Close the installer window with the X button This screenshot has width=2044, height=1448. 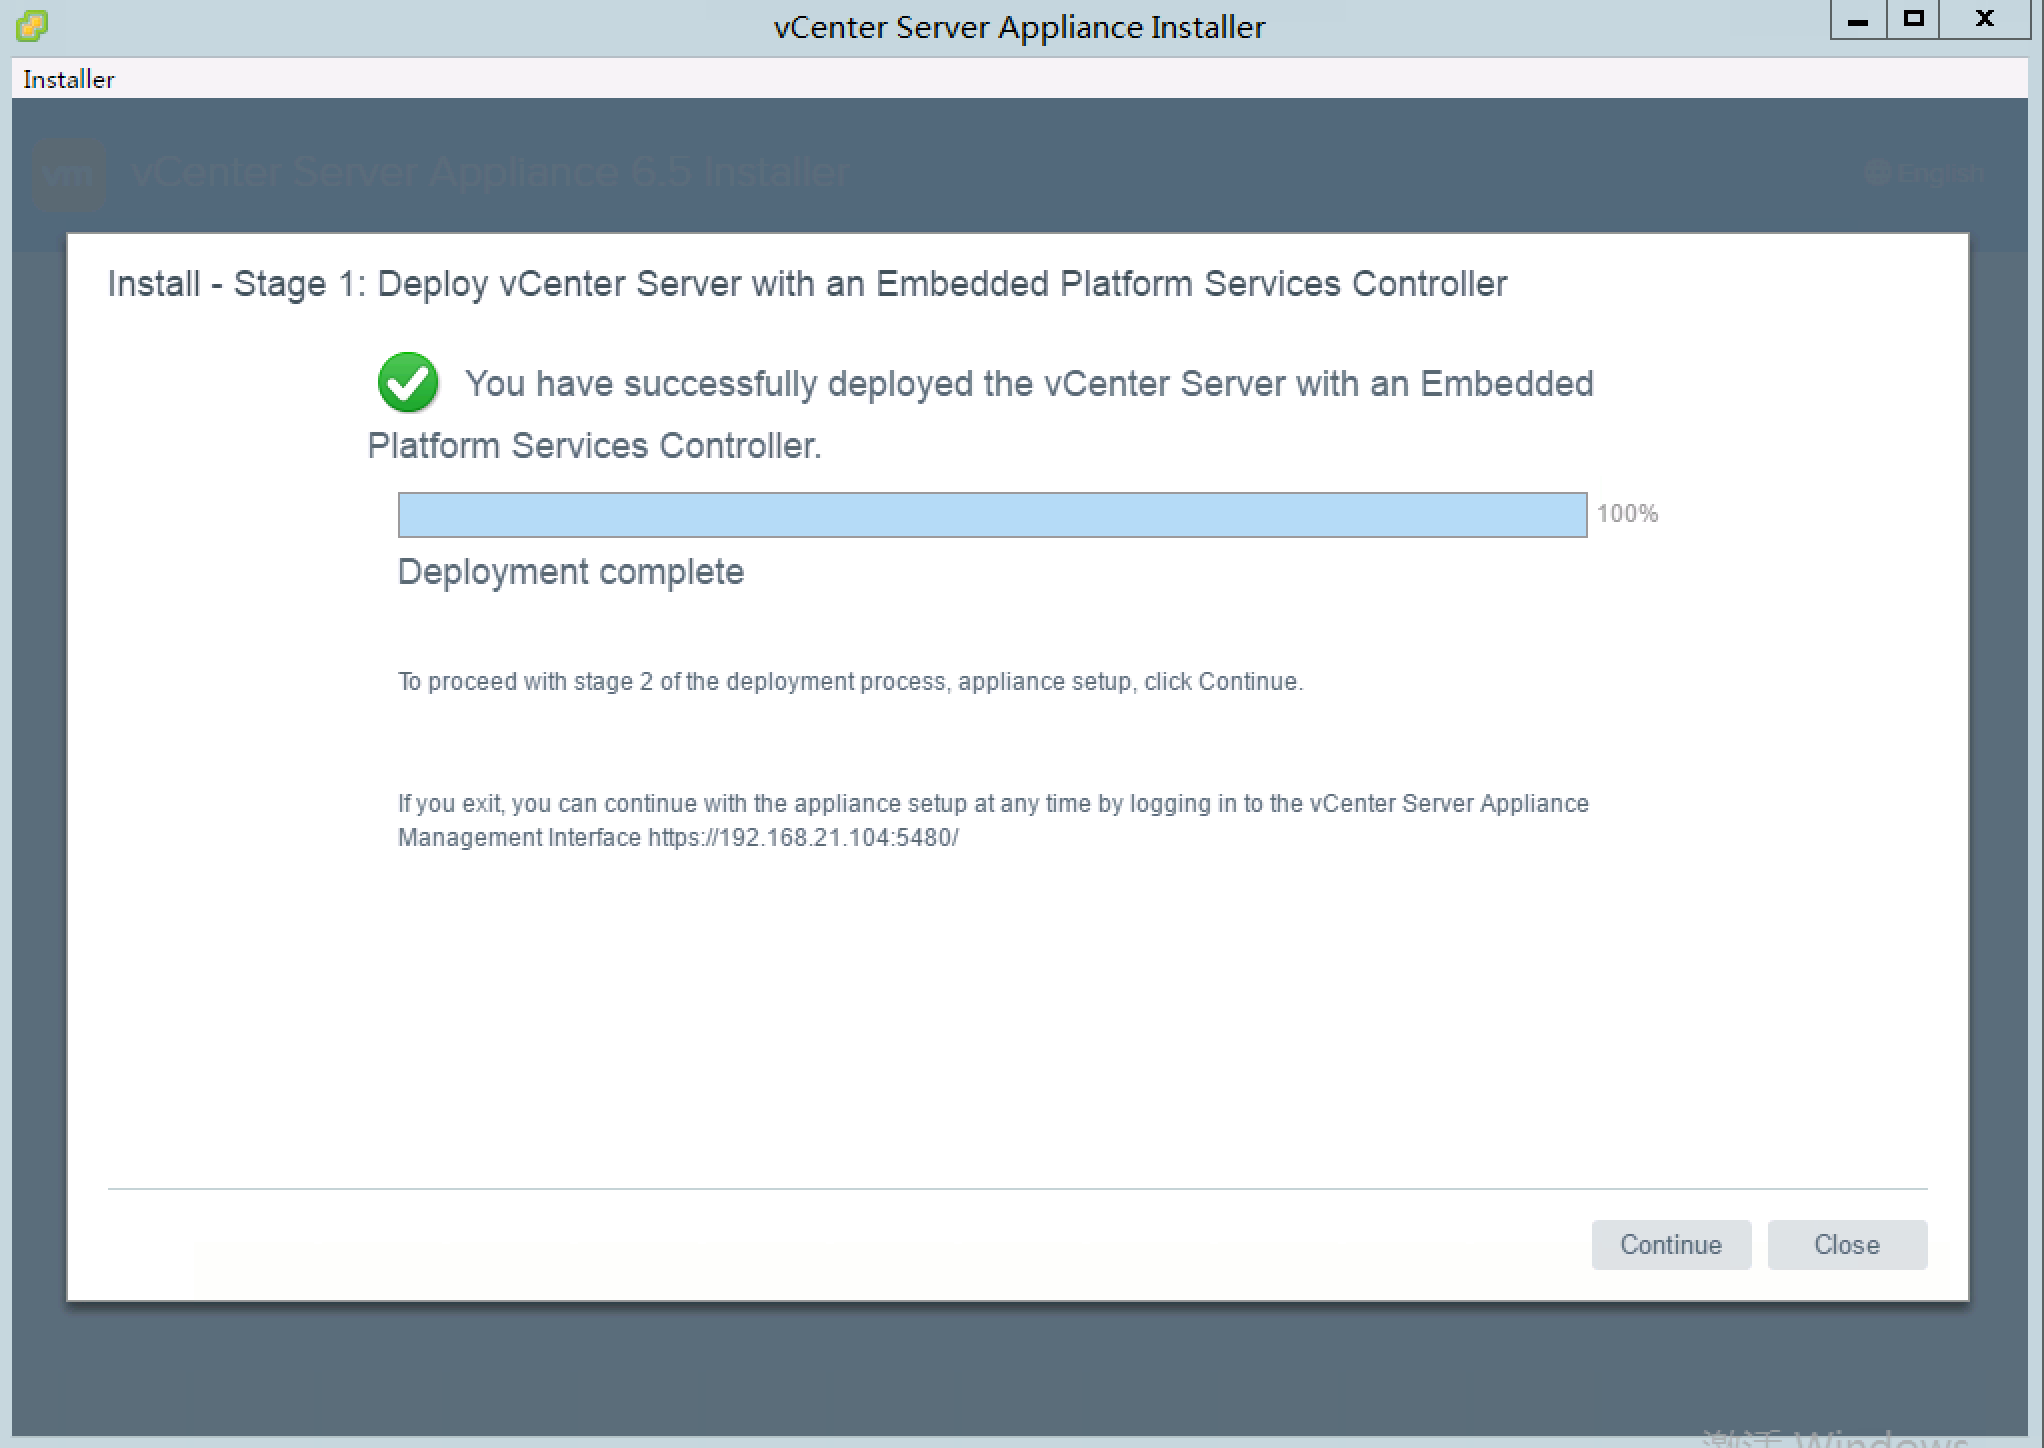pyautogui.click(x=1985, y=20)
